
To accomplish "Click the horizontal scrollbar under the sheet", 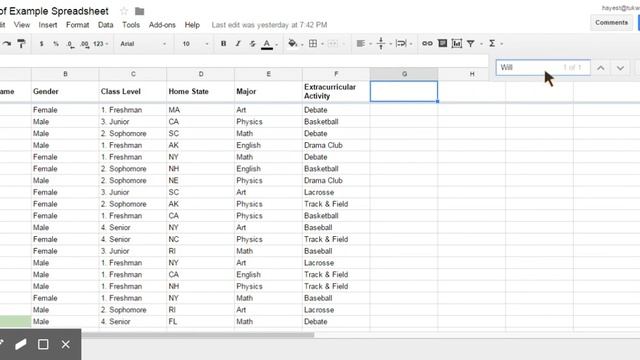I will pos(198,335).
